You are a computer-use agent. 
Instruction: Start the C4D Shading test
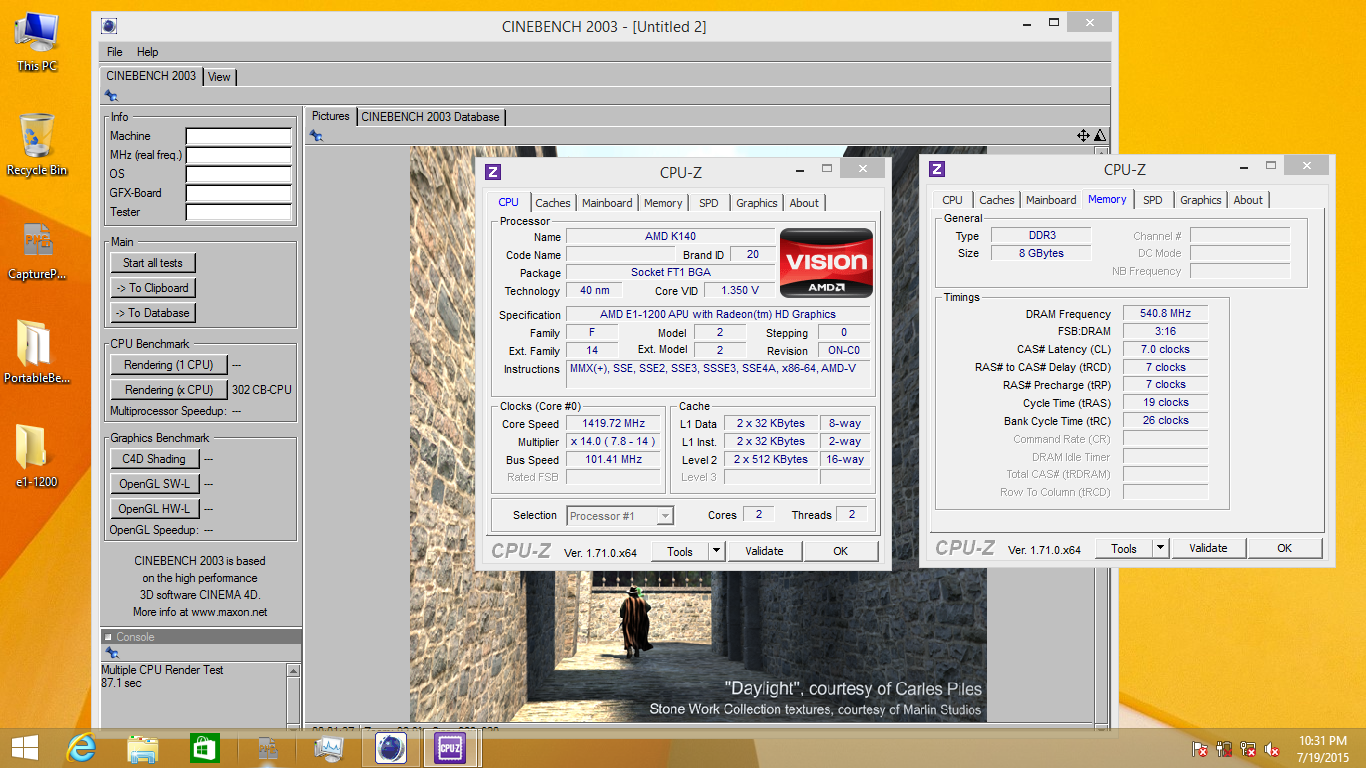point(154,459)
